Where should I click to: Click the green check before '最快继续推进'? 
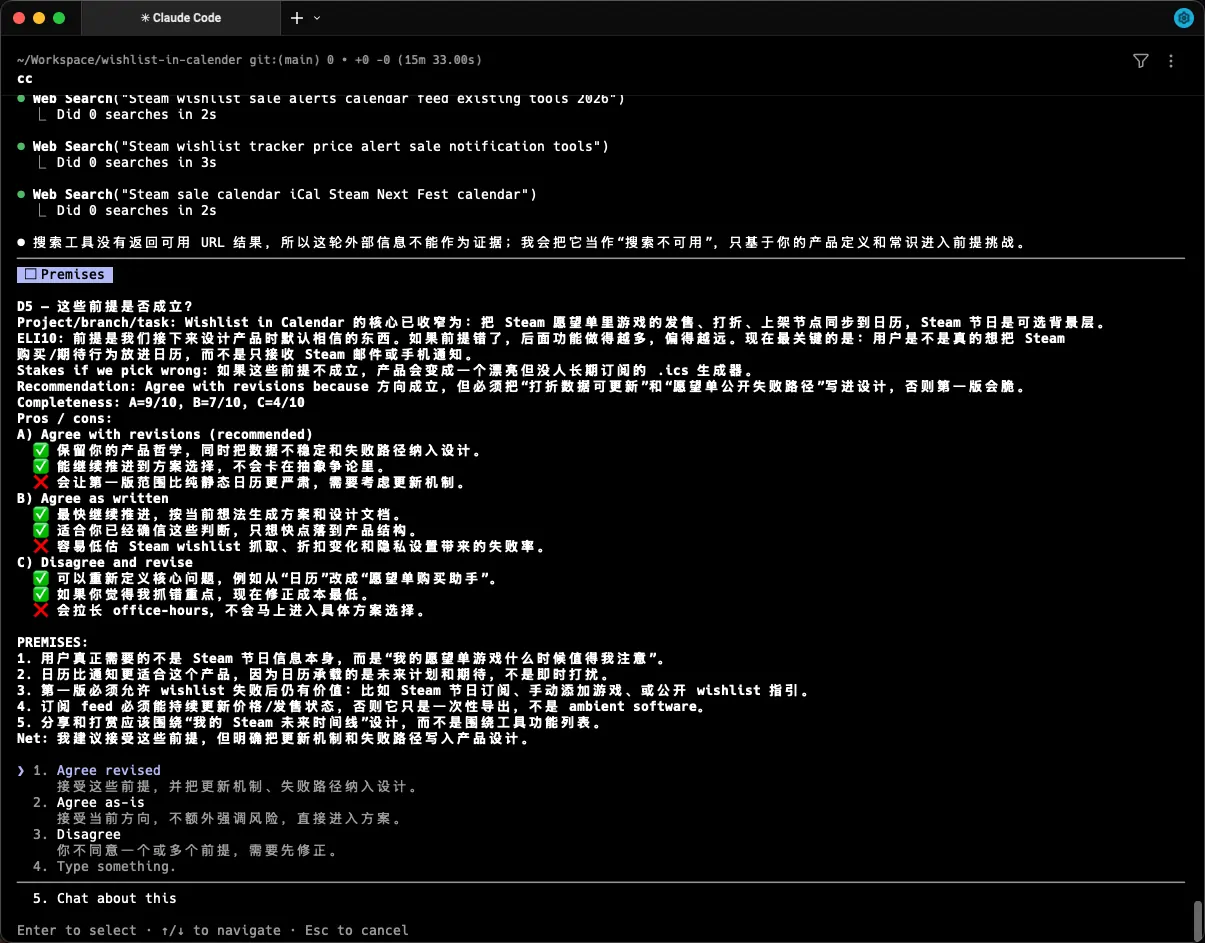[x=41, y=514]
